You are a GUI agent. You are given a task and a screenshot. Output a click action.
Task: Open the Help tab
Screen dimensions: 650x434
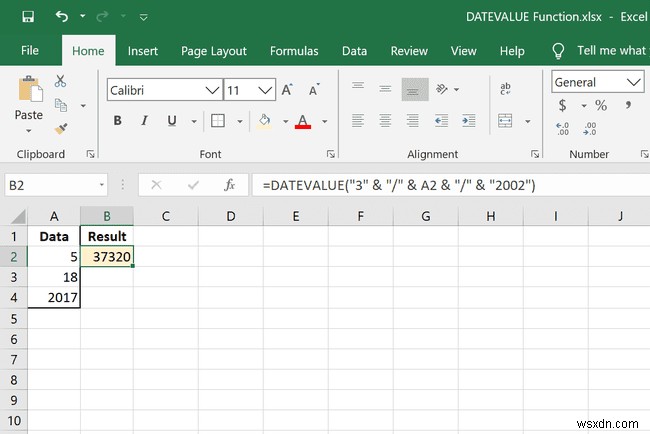(x=512, y=51)
